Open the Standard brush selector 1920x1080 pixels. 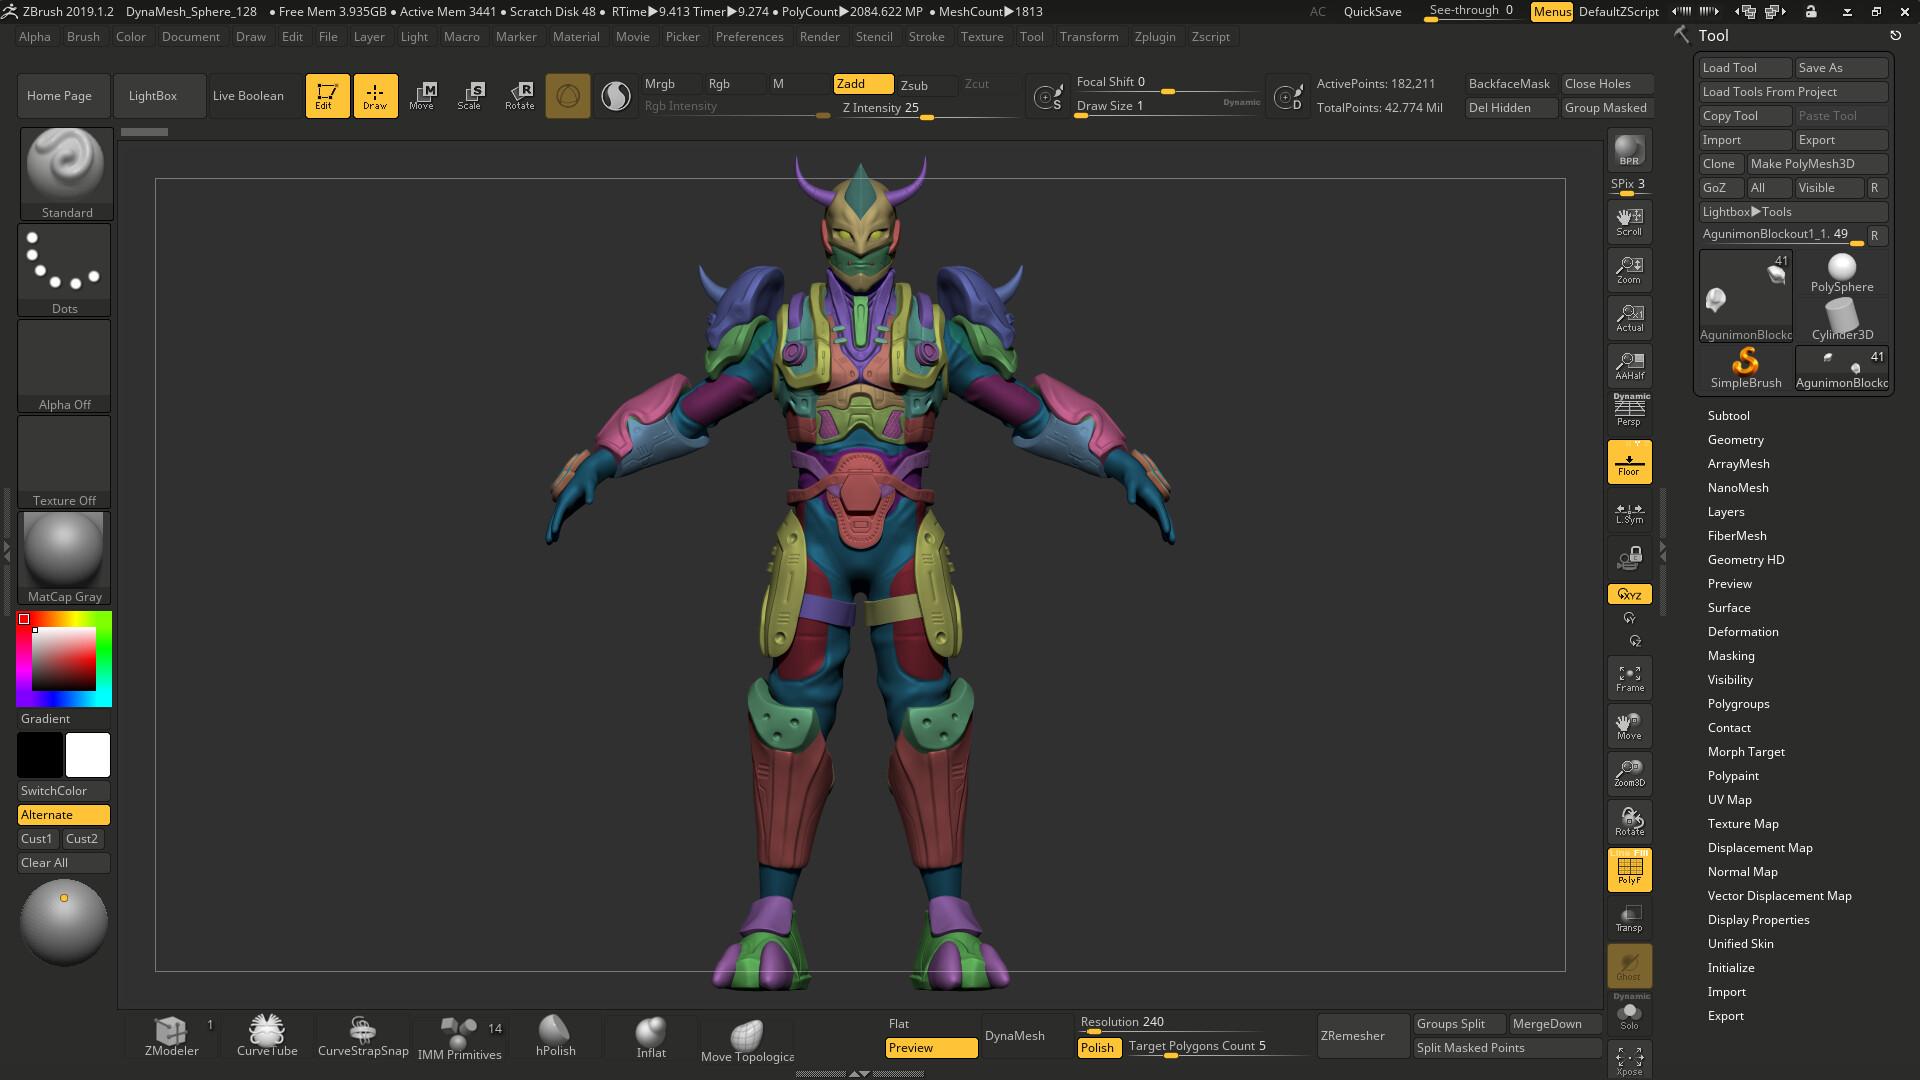66,174
